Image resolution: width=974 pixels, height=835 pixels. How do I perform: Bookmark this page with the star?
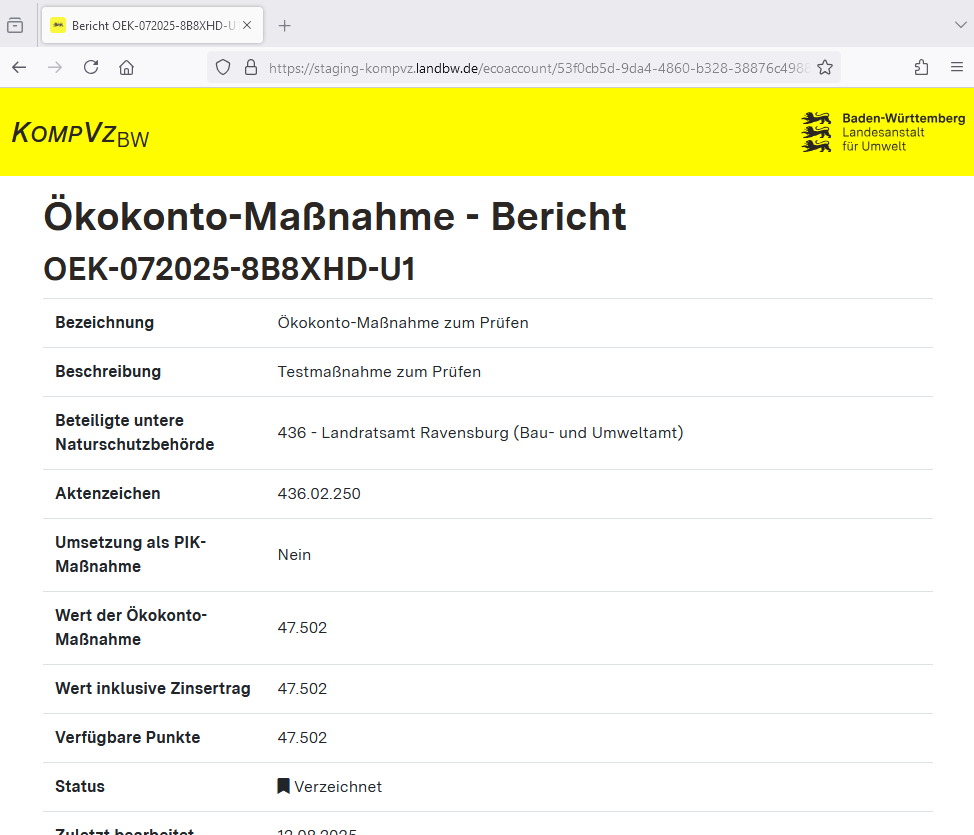click(825, 67)
